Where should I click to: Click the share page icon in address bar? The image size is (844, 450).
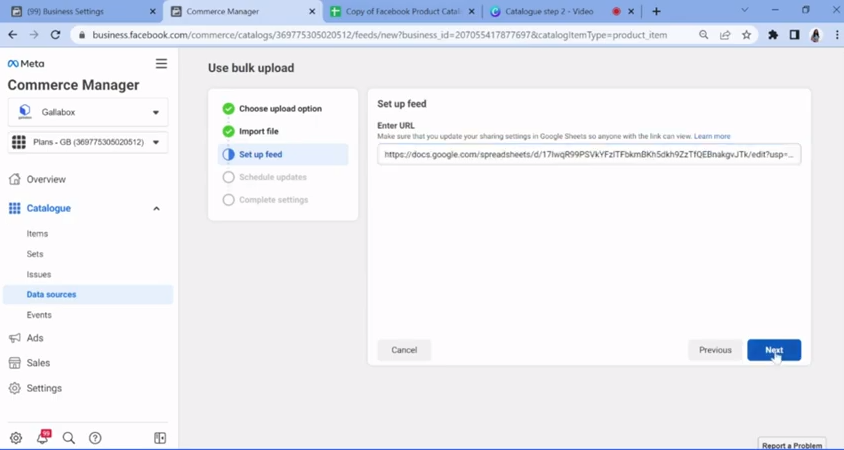[725, 35]
